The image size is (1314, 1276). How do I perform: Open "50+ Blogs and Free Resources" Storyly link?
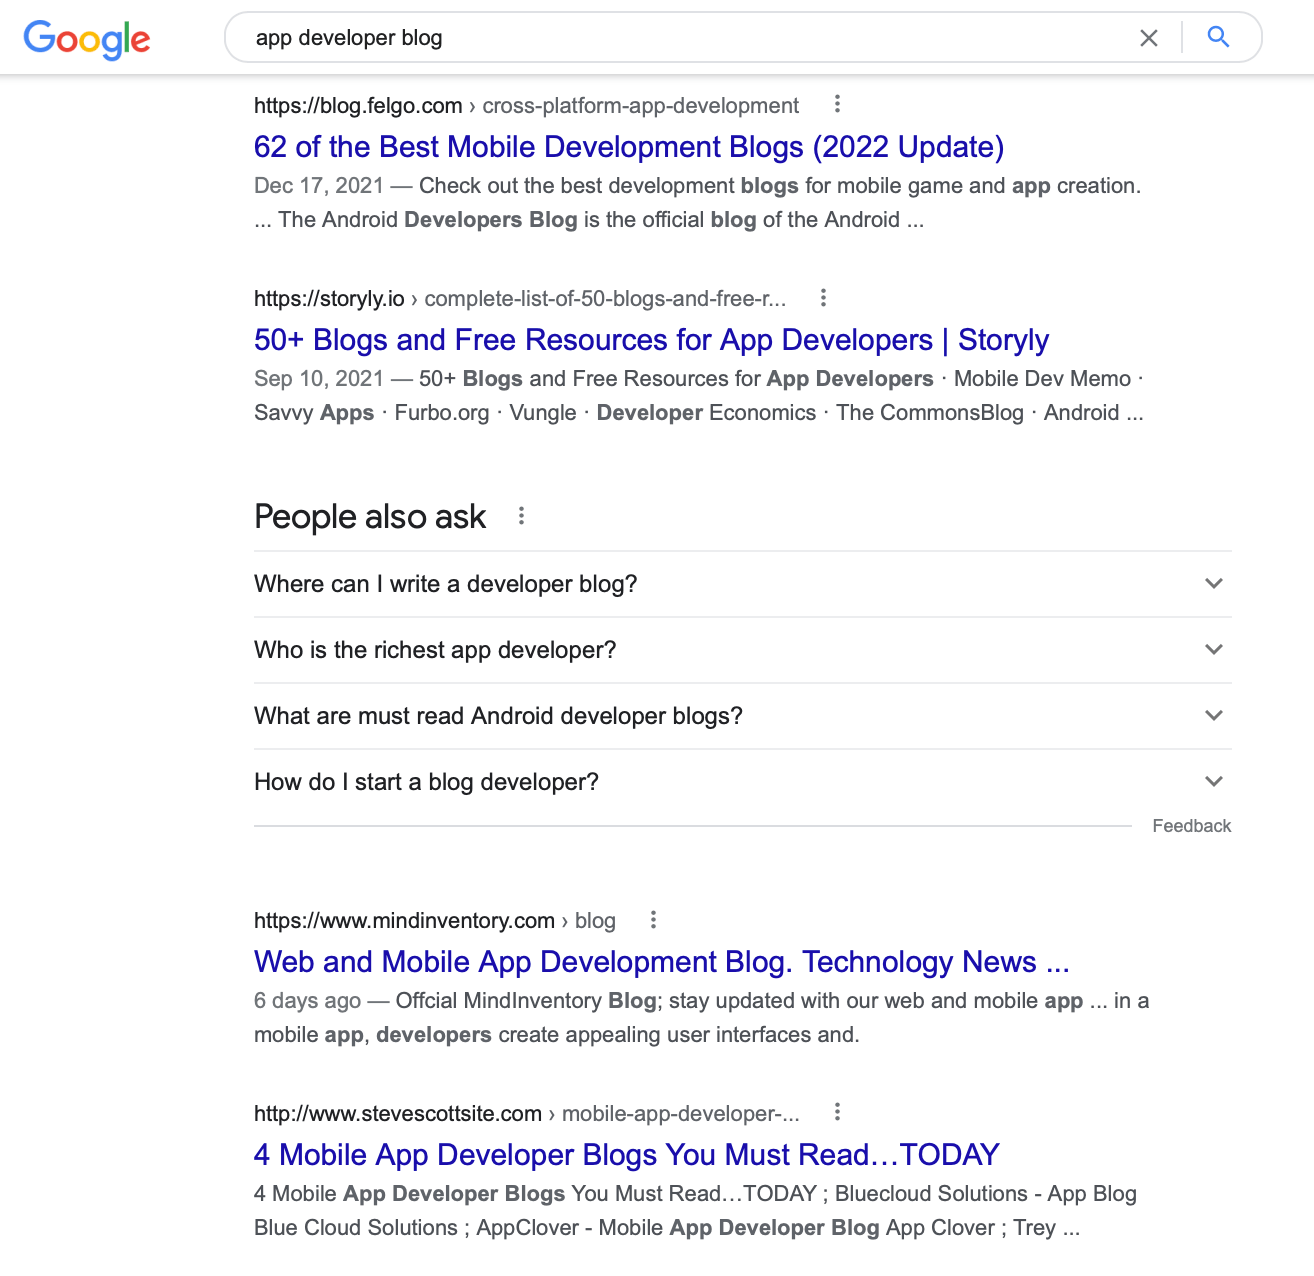point(651,340)
